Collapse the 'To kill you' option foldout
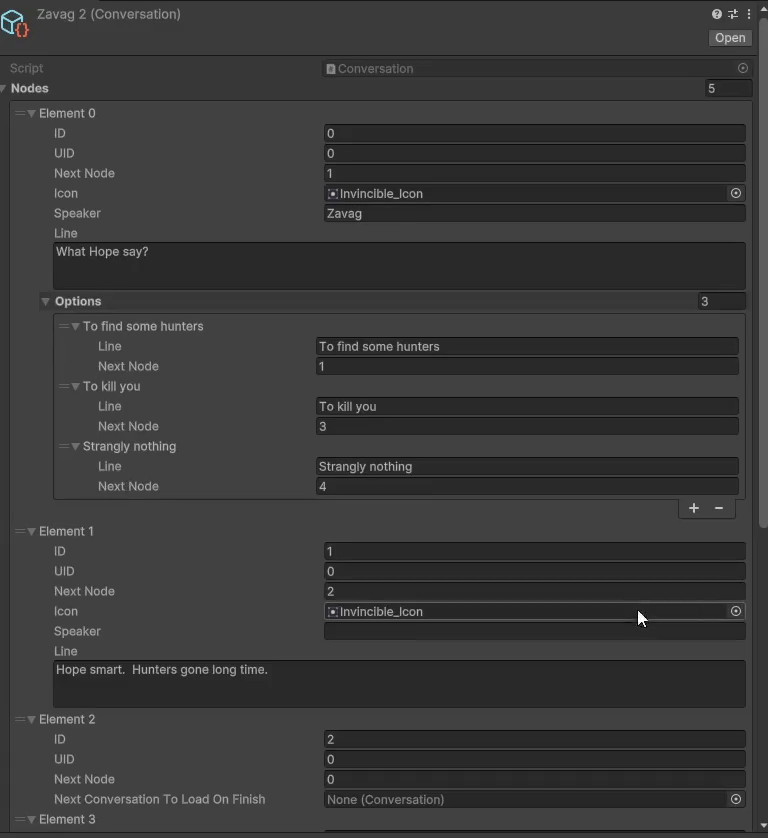The height and width of the screenshot is (838, 768). [75, 386]
